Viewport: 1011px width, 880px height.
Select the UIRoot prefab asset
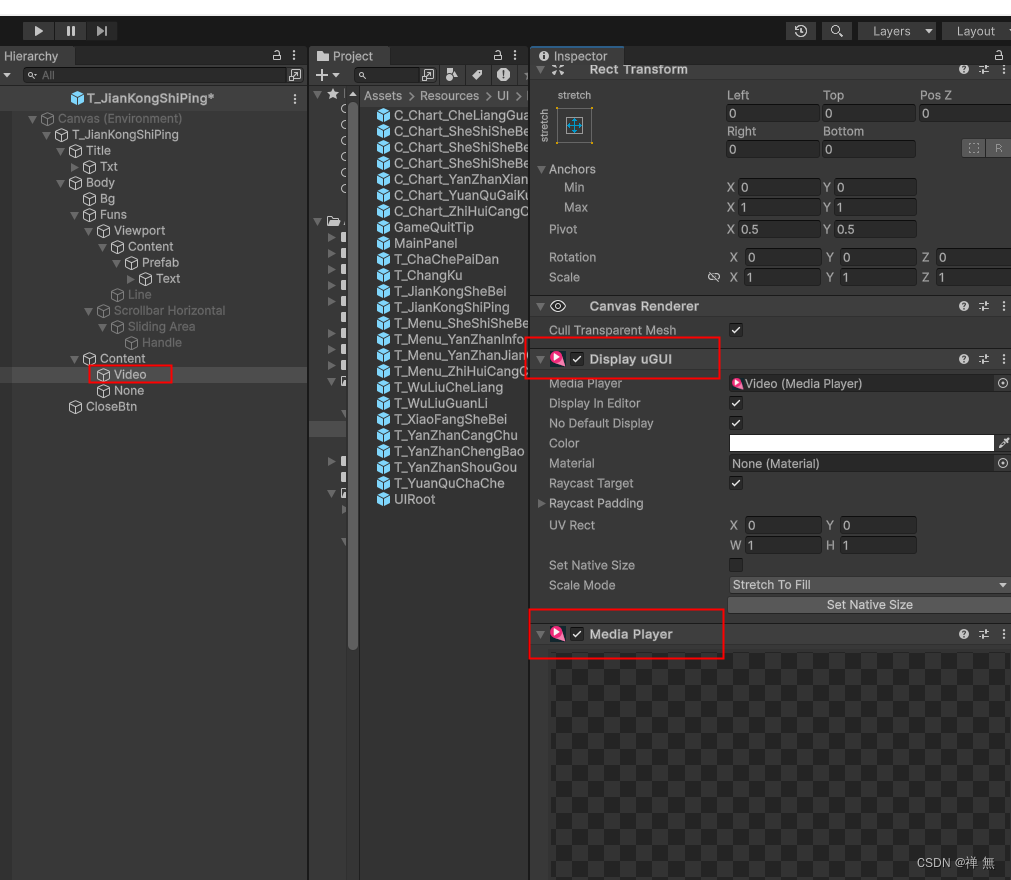414,500
